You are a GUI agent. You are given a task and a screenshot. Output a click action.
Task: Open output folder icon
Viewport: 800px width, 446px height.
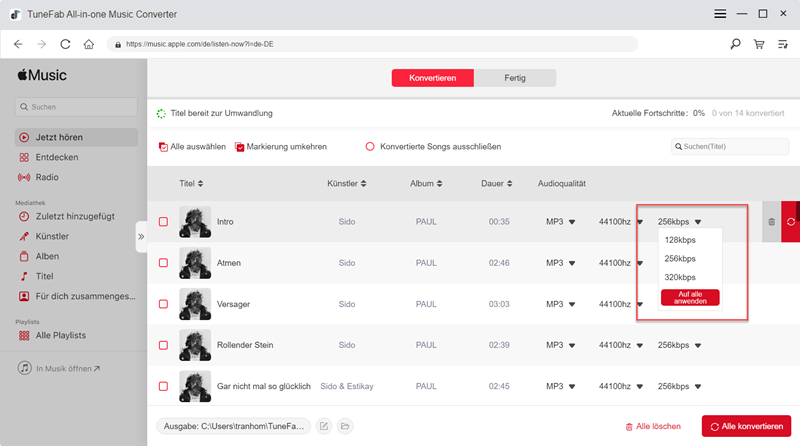click(345, 426)
